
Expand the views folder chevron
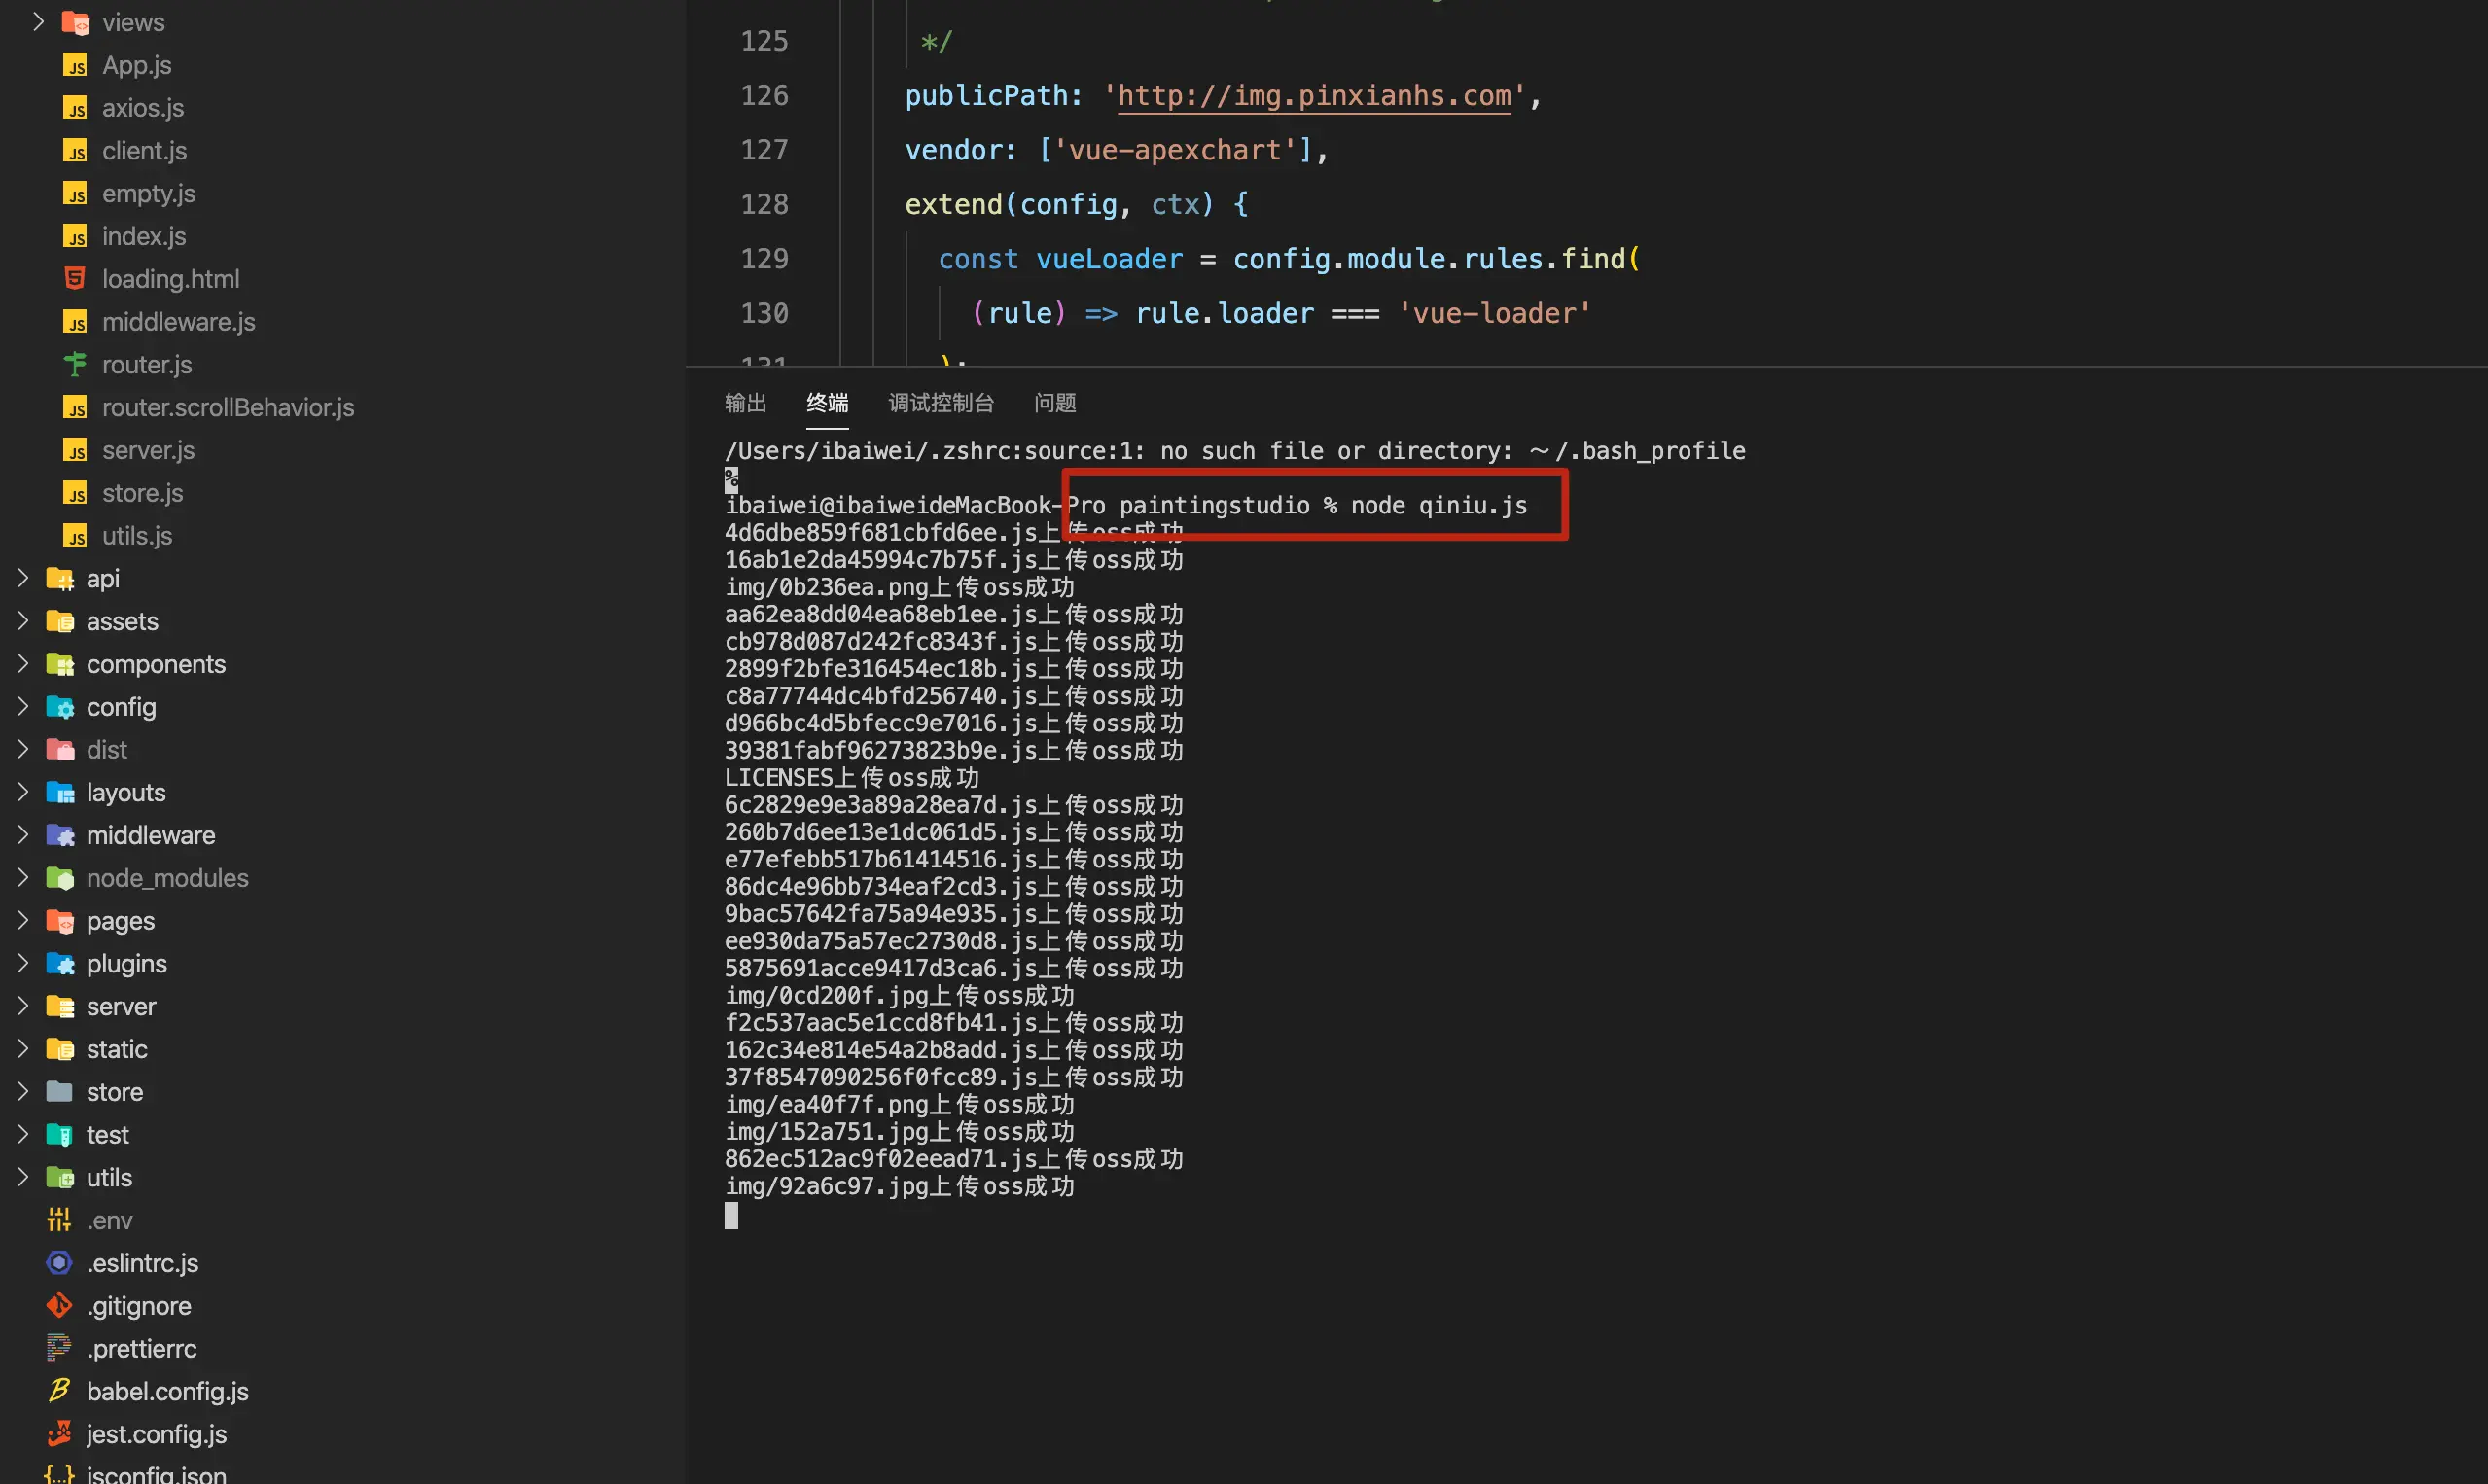pyautogui.click(x=38, y=21)
